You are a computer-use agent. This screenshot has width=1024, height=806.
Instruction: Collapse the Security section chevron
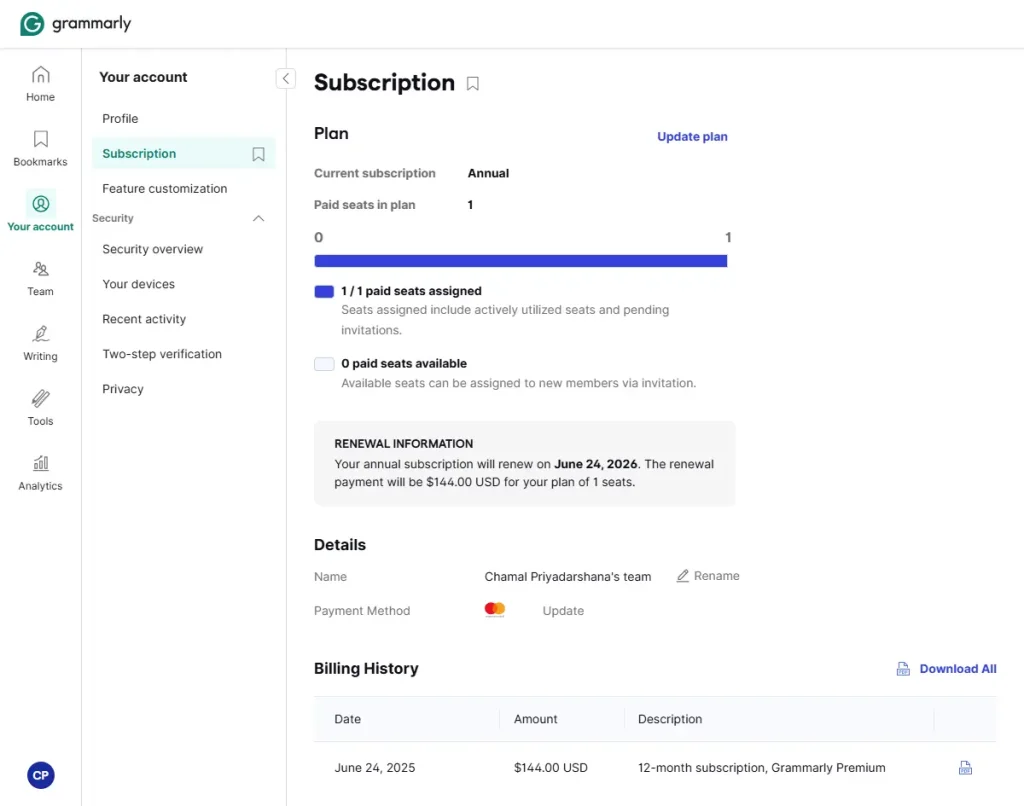259,218
